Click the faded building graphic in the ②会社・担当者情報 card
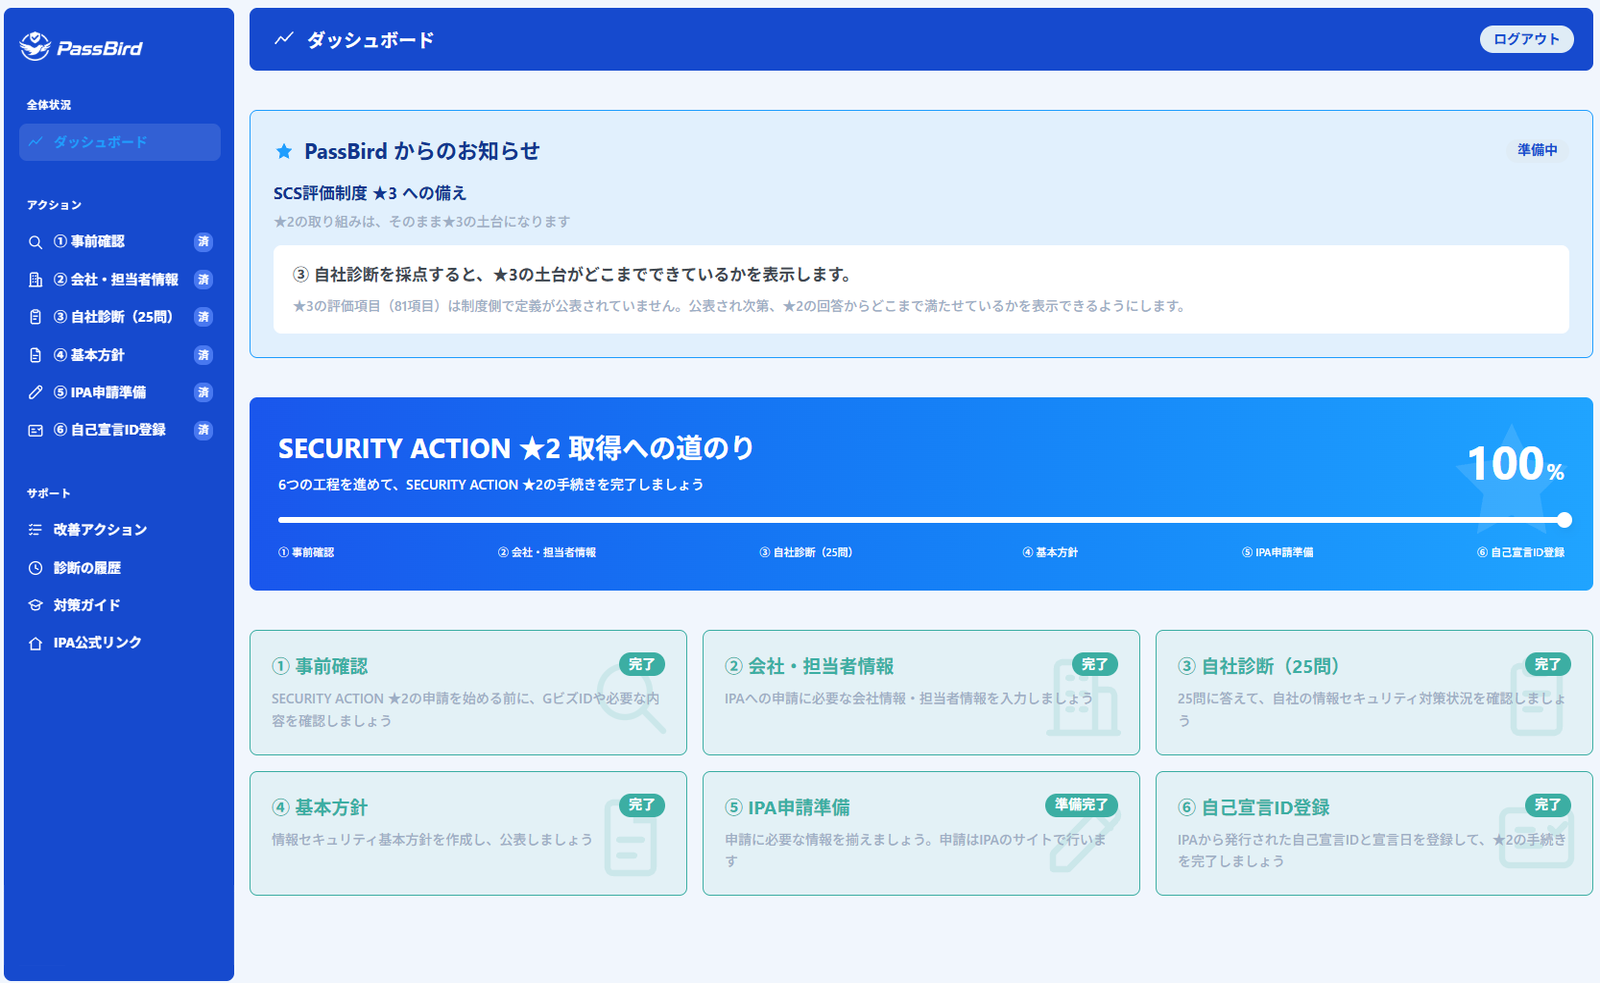The image size is (1600, 983). click(1083, 699)
